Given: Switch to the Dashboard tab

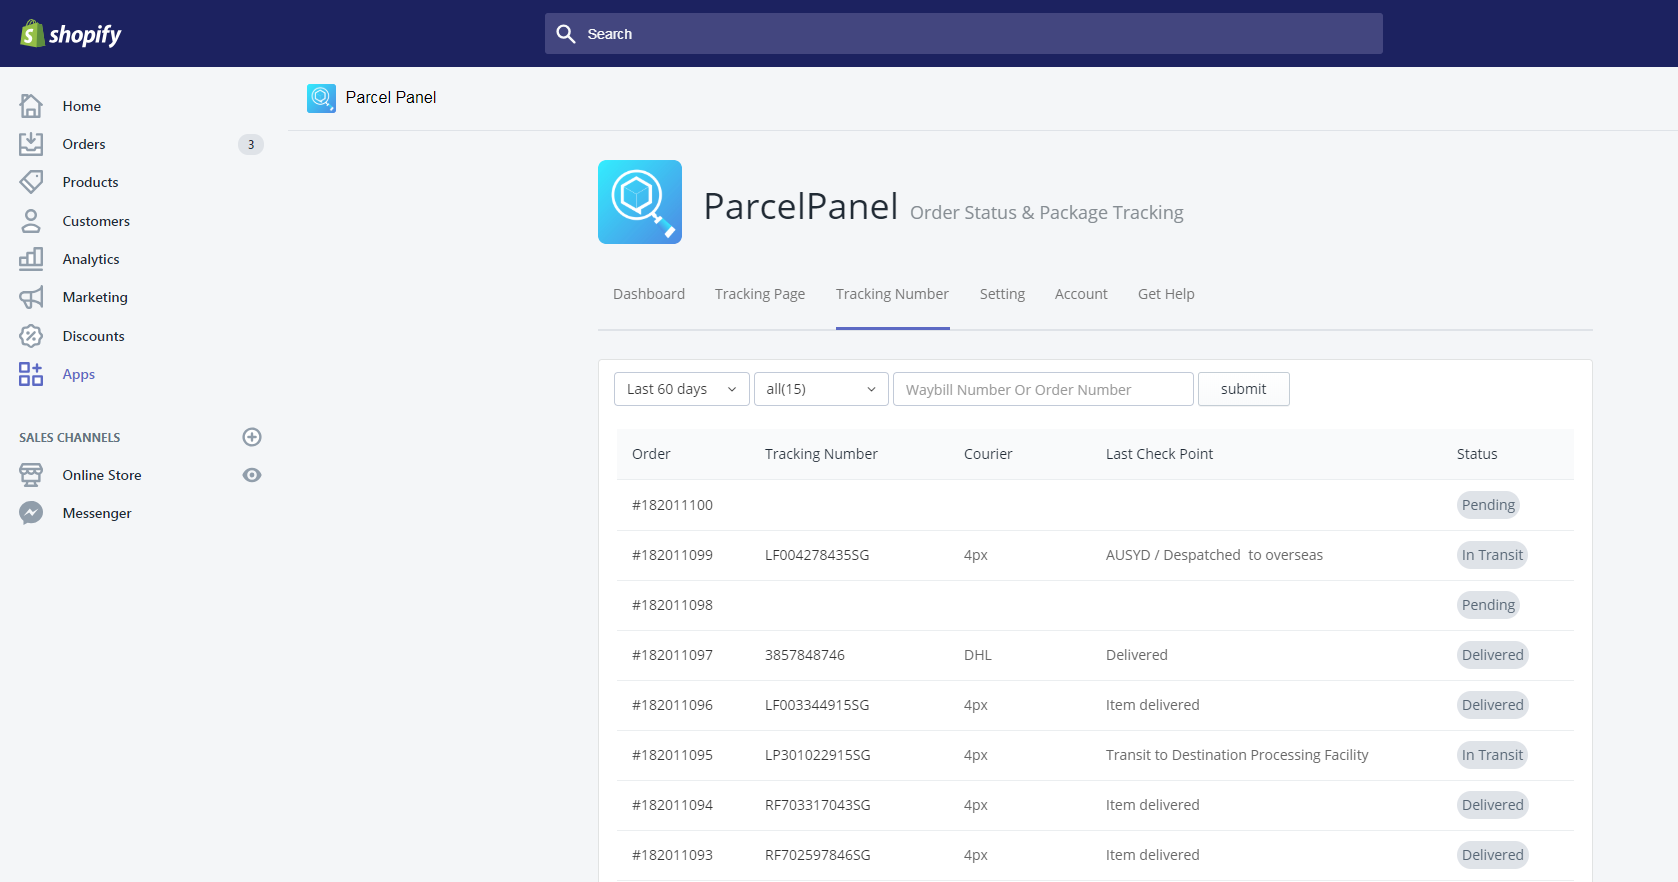Looking at the screenshot, I should click(649, 294).
